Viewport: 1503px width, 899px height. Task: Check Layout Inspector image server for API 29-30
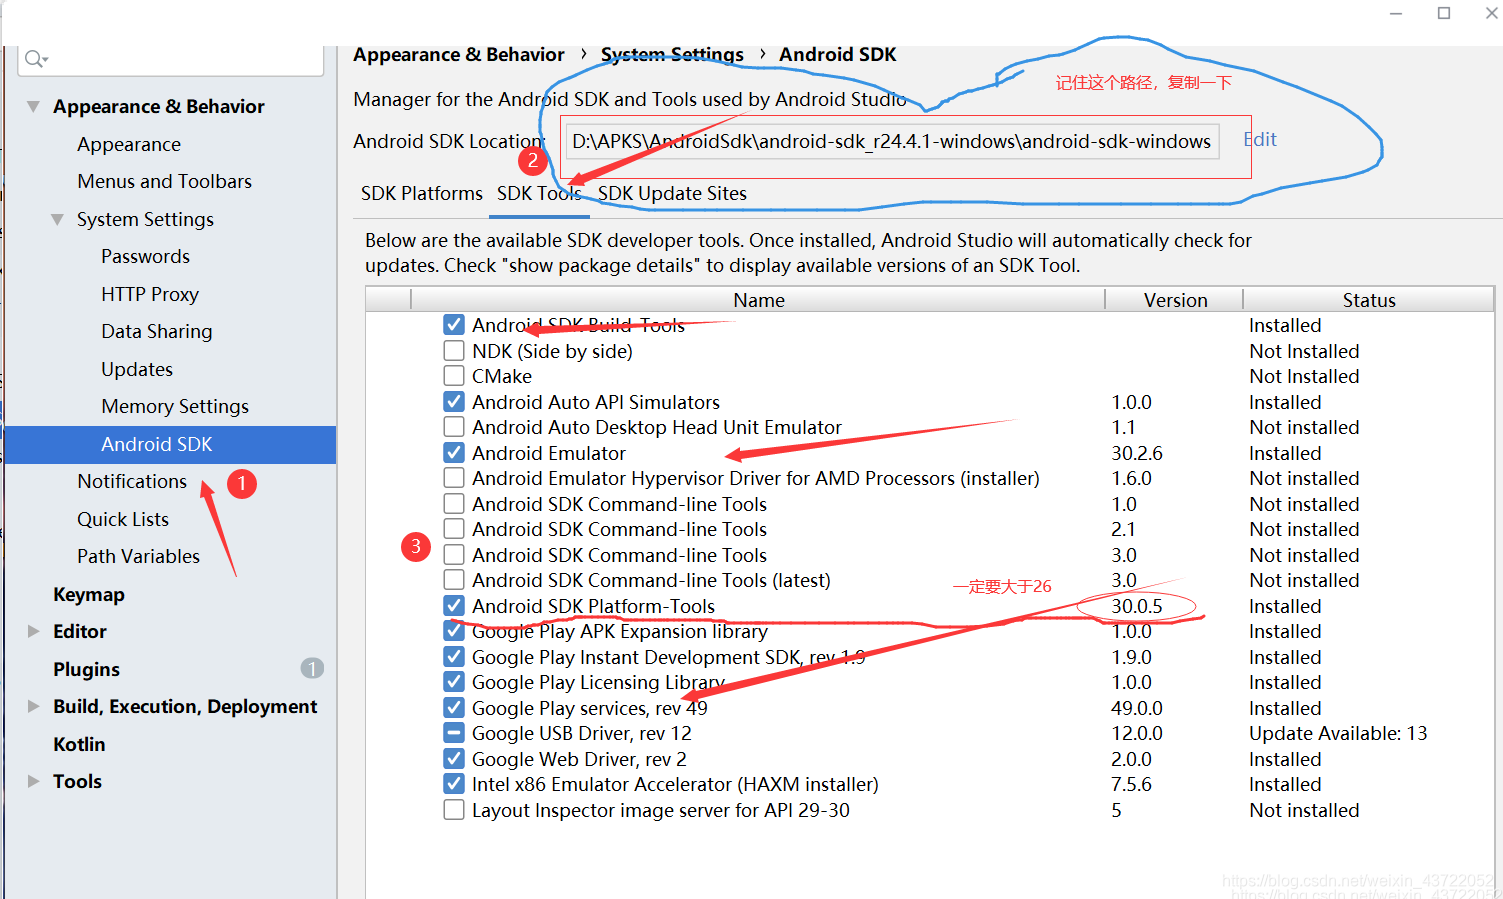pos(454,810)
